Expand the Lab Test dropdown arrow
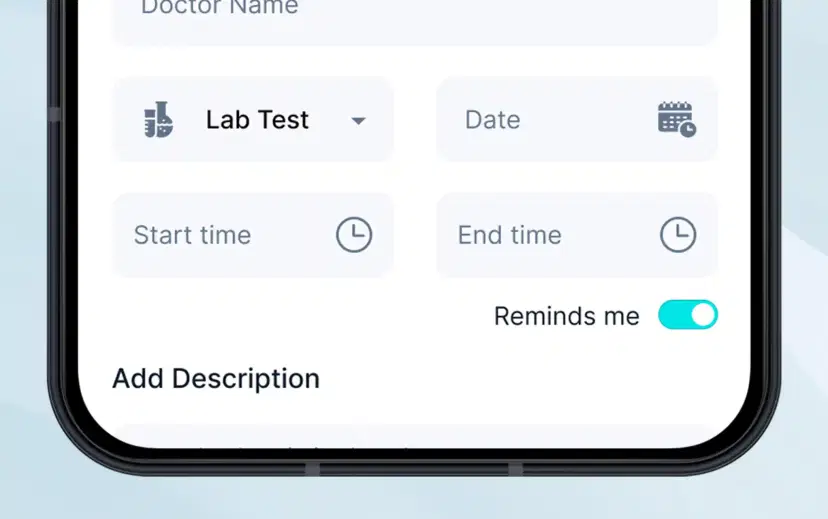Screen dimensions: 828x519 pyautogui.click(x=358, y=121)
